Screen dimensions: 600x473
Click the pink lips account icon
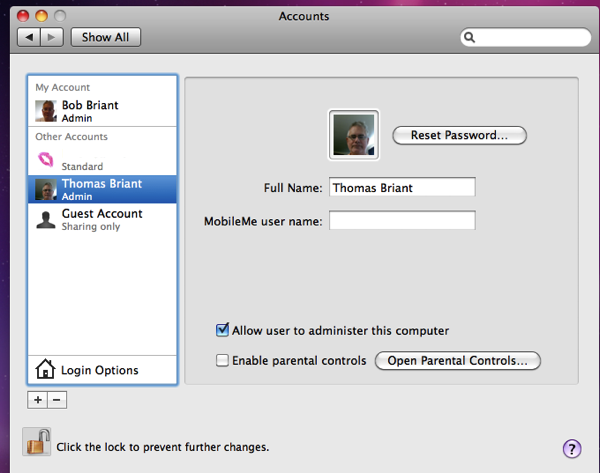(x=46, y=159)
